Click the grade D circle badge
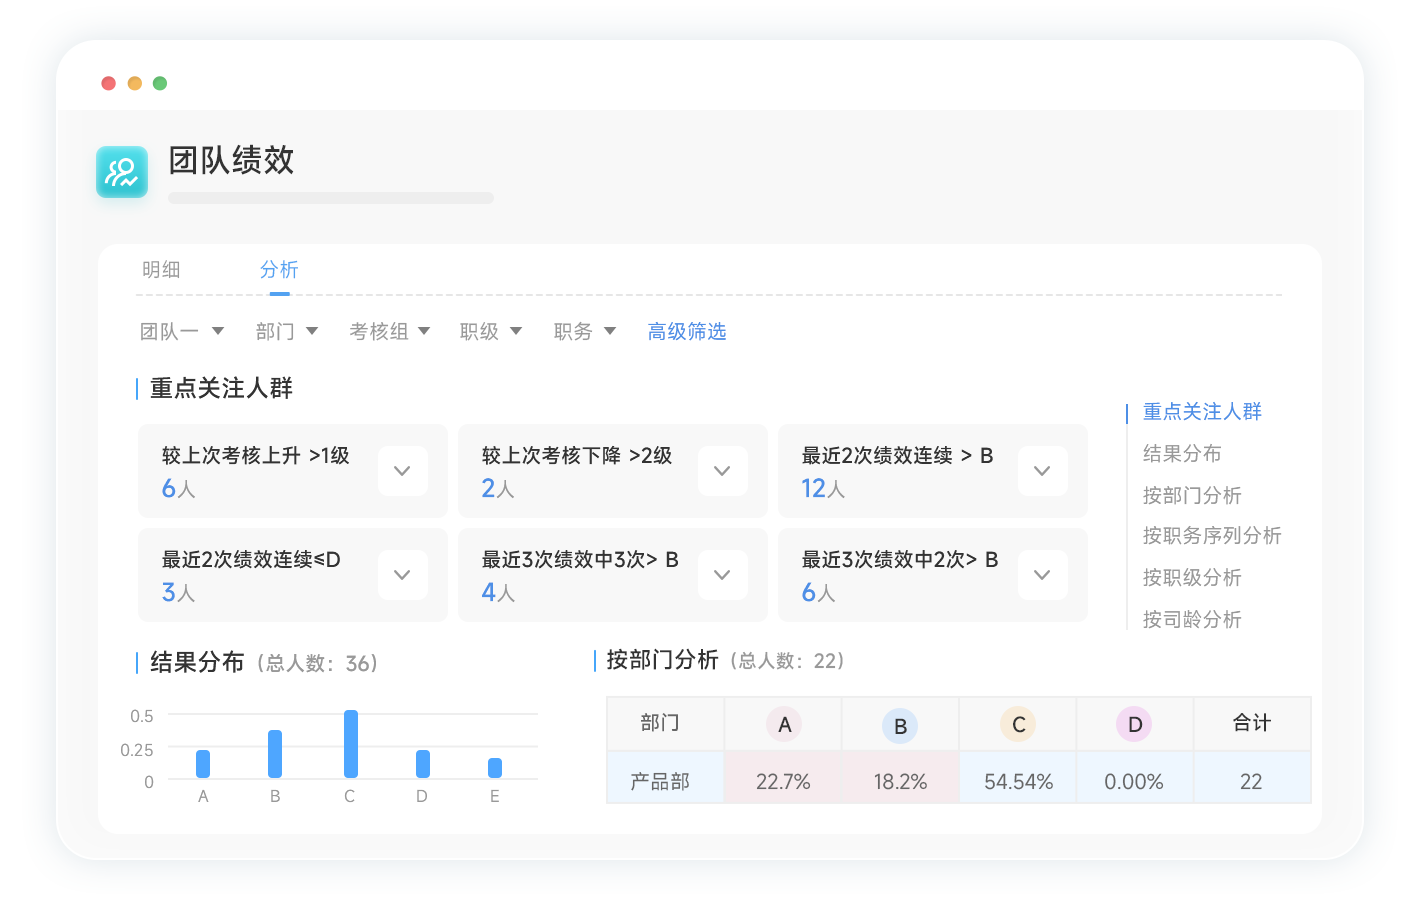1420x900 pixels. (x=1134, y=724)
